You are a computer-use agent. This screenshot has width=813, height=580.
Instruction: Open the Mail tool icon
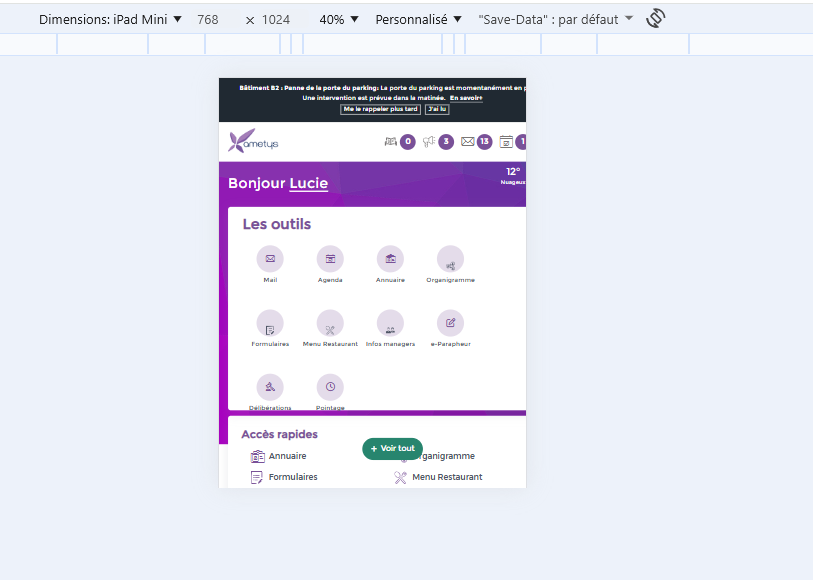pos(270,259)
